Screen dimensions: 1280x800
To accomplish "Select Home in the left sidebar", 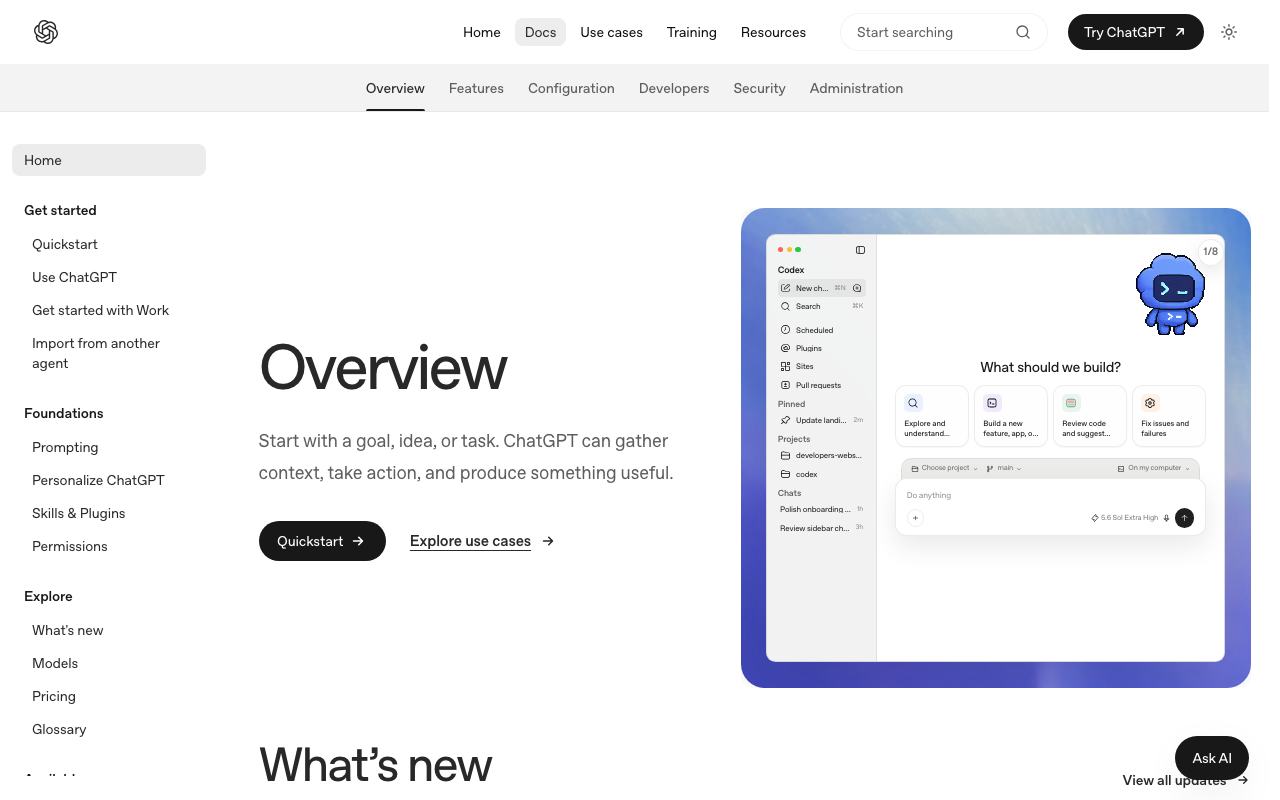I will [109, 160].
